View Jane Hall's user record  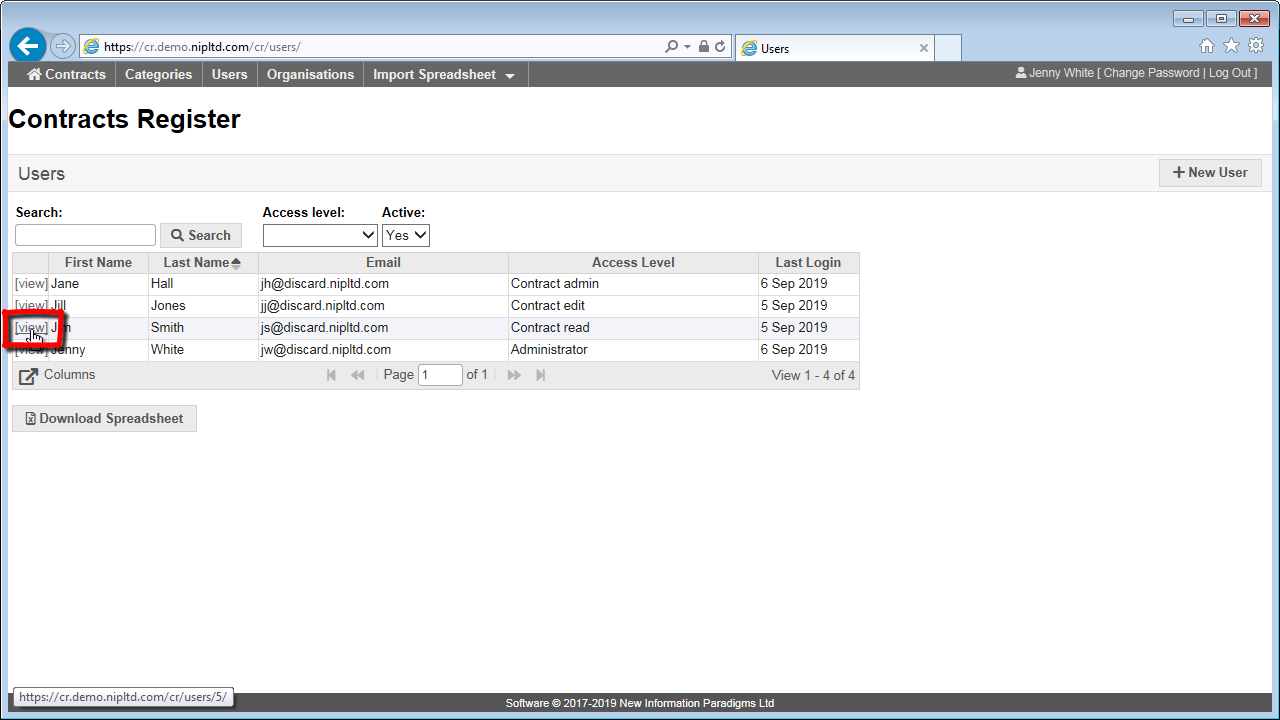(31, 284)
